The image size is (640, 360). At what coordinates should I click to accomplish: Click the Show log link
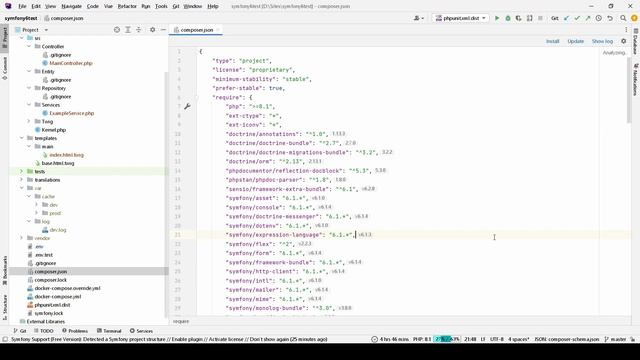602,41
